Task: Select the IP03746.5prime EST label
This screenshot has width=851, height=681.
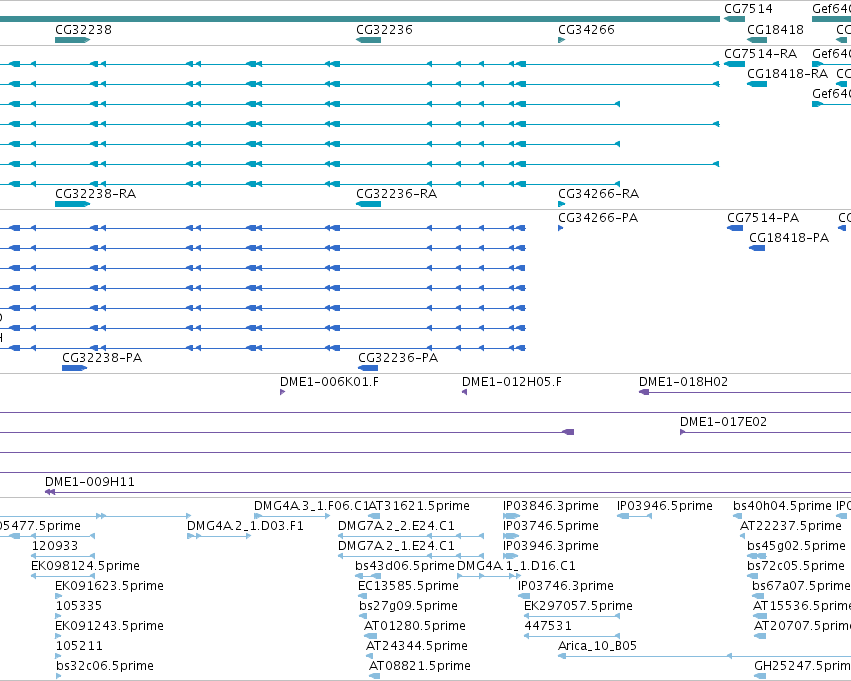Action: point(551,526)
